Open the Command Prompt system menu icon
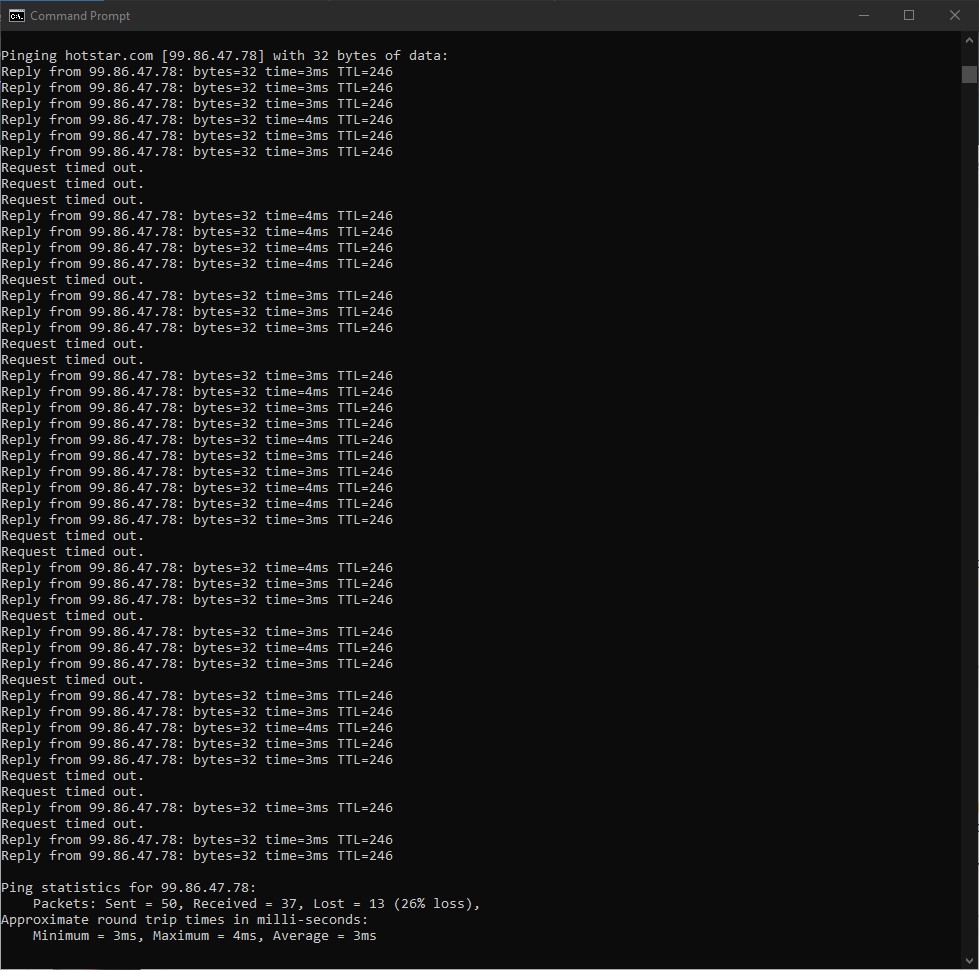 [x=17, y=15]
